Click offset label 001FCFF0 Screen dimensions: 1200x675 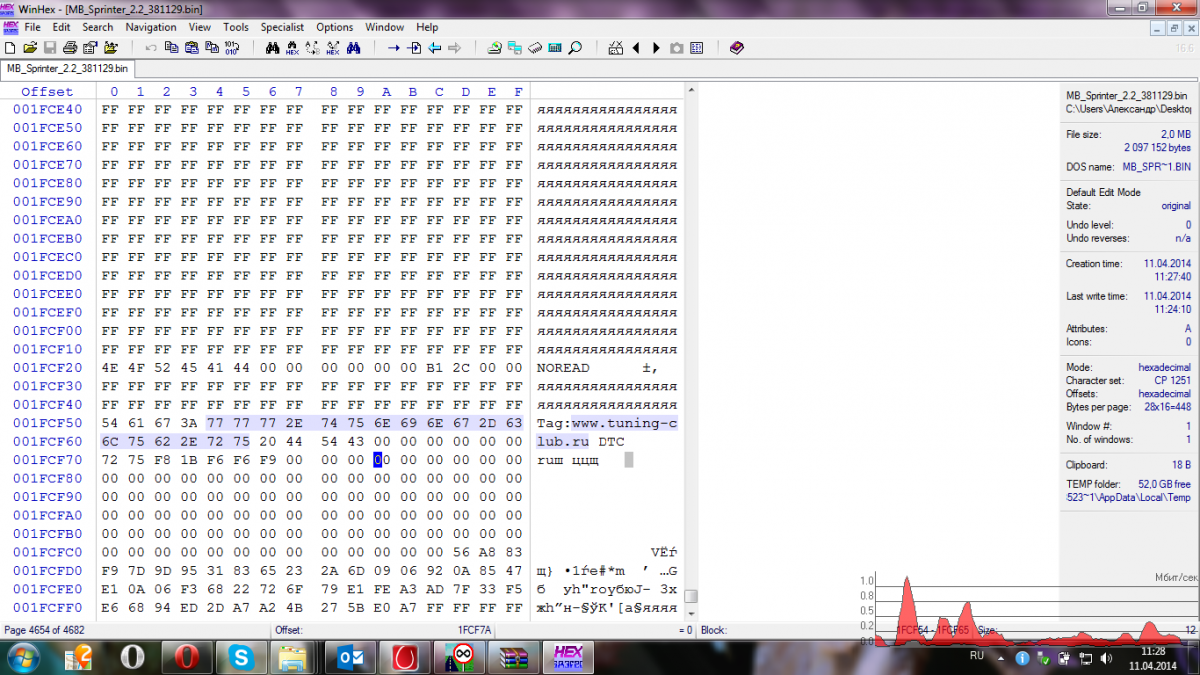click(x=48, y=607)
